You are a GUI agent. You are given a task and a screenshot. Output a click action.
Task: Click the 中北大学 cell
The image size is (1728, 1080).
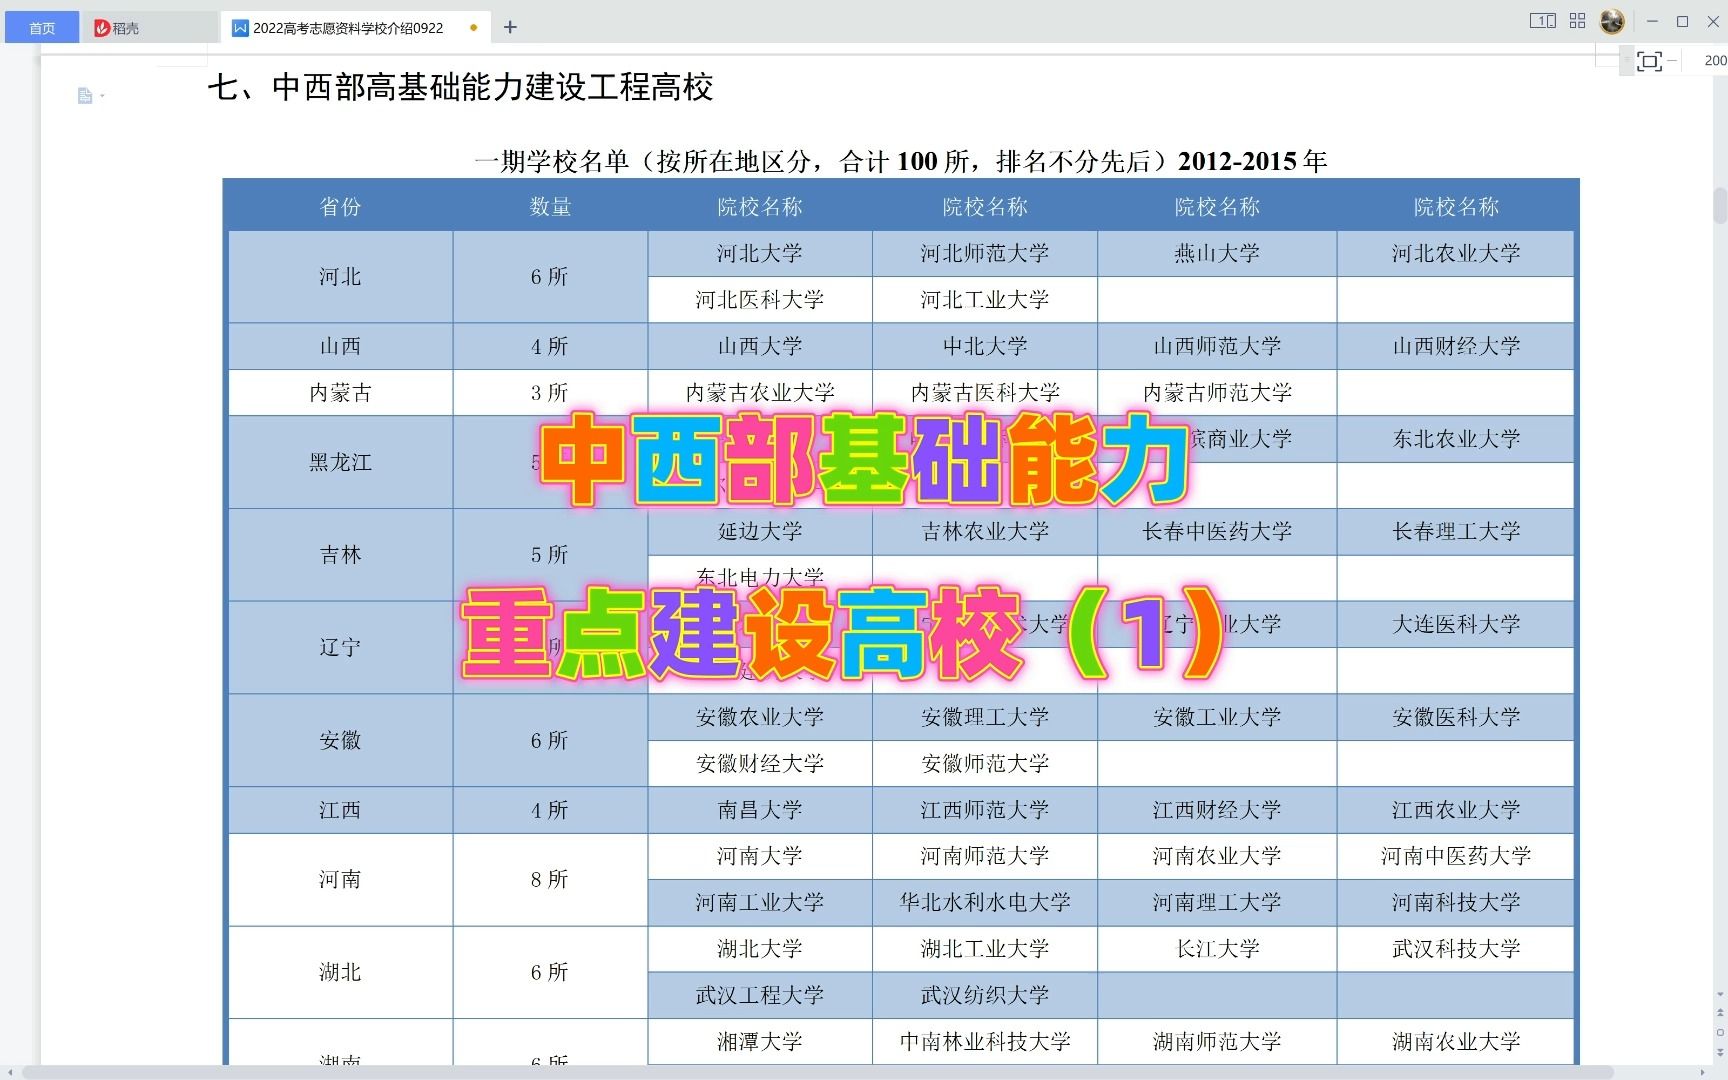(x=985, y=347)
